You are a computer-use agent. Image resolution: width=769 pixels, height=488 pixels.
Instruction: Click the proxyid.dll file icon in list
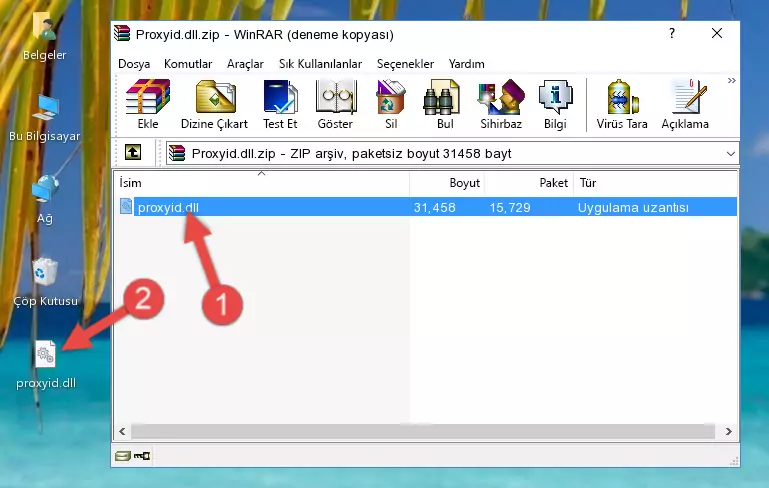point(126,206)
